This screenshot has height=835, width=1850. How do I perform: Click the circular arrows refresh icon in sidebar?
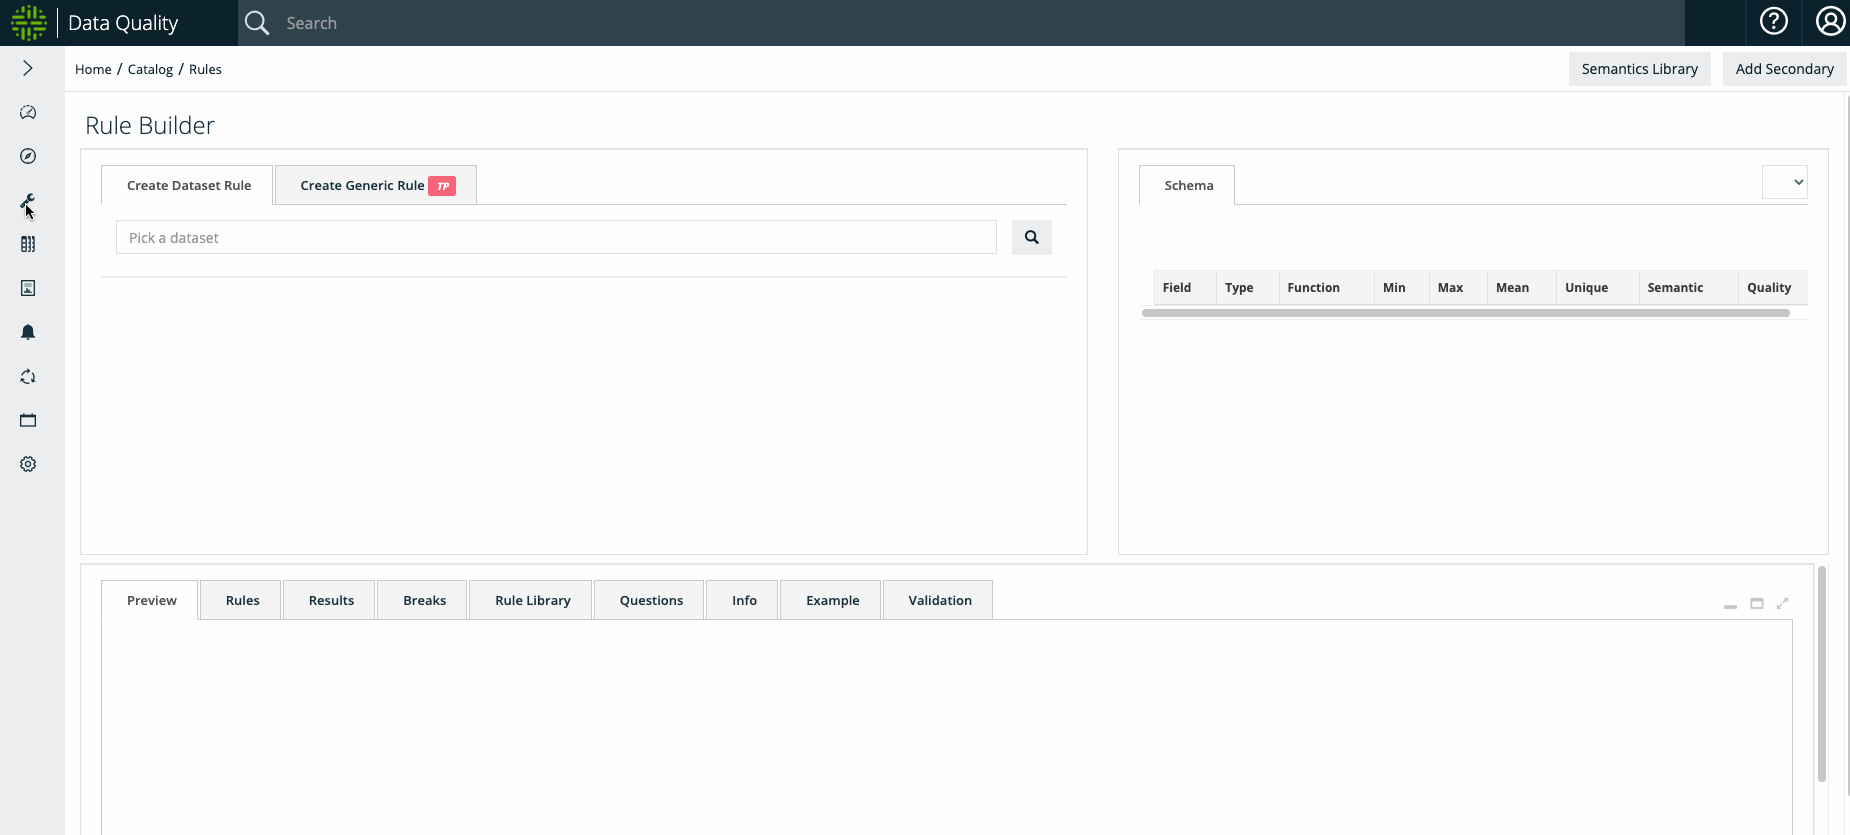pos(28,377)
